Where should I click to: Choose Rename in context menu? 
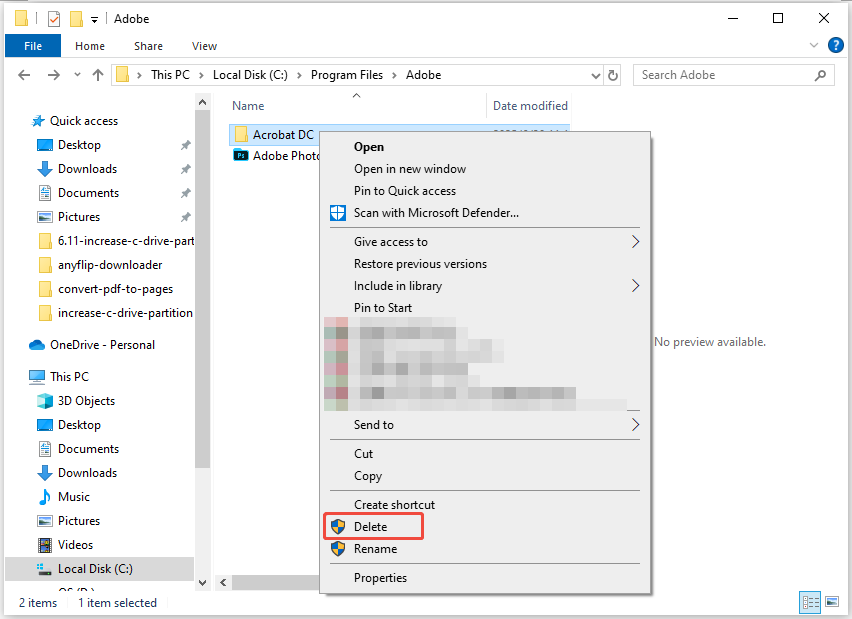click(375, 549)
